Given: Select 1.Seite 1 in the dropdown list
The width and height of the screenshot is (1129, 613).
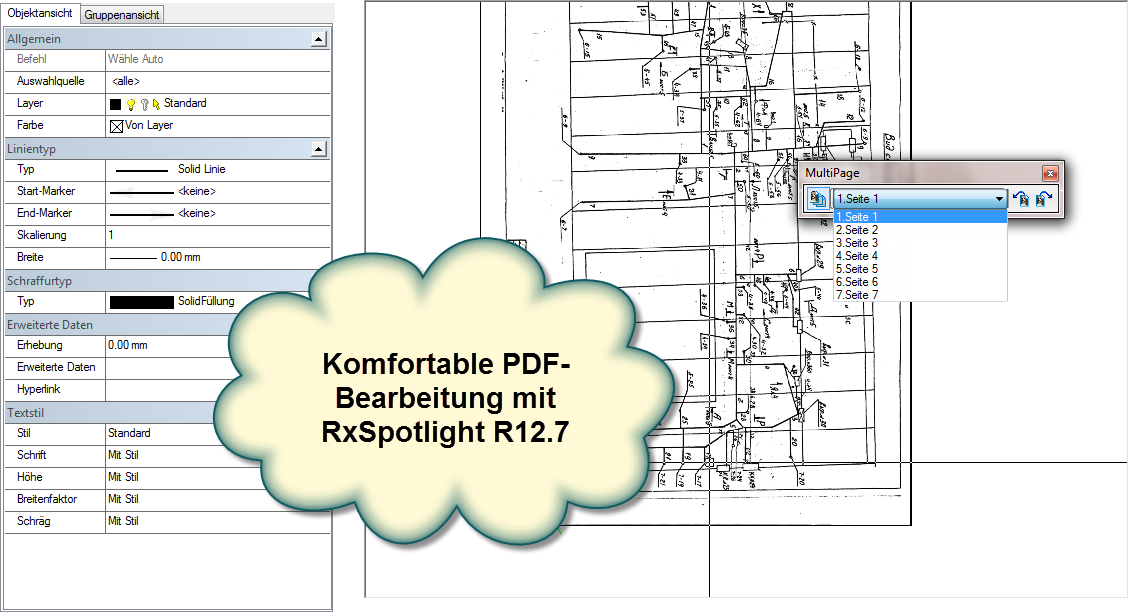Looking at the screenshot, I should 919,217.
